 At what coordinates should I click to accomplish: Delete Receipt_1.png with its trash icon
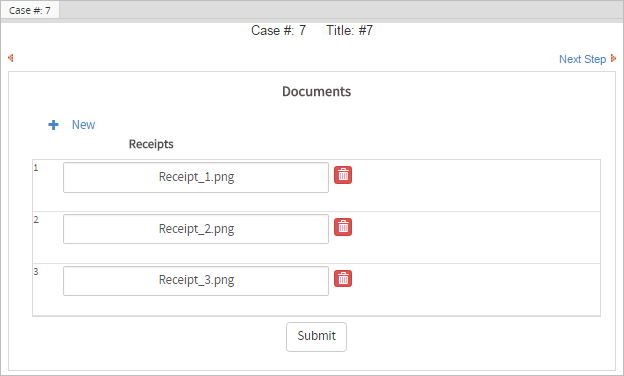343,175
